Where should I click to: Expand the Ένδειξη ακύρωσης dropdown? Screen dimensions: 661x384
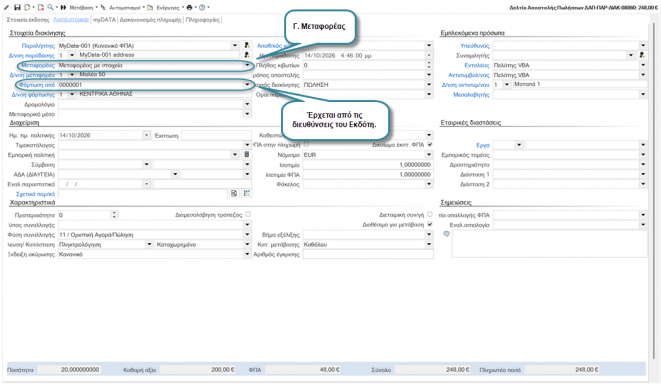pos(247,254)
